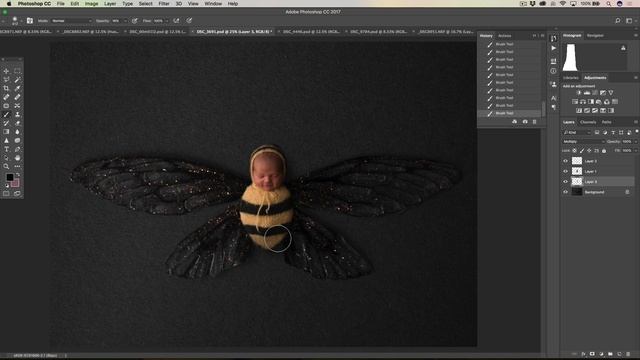Switch to the Channels tab
Image resolution: width=640 pixels, height=360 pixels.
coord(588,122)
